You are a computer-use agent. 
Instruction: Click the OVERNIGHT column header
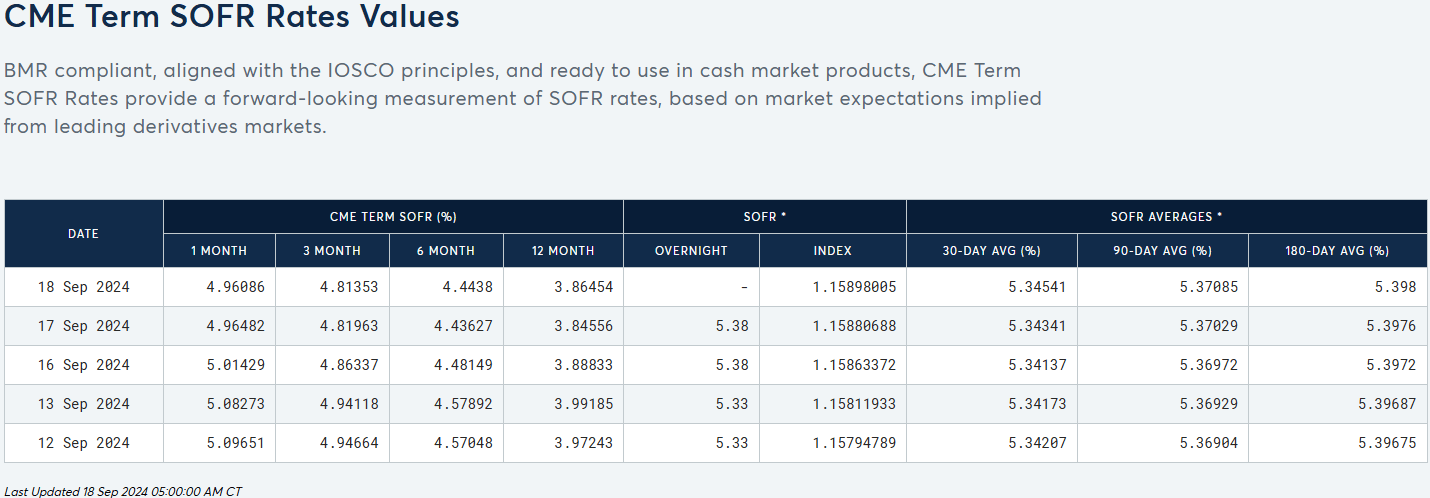click(x=691, y=251)
